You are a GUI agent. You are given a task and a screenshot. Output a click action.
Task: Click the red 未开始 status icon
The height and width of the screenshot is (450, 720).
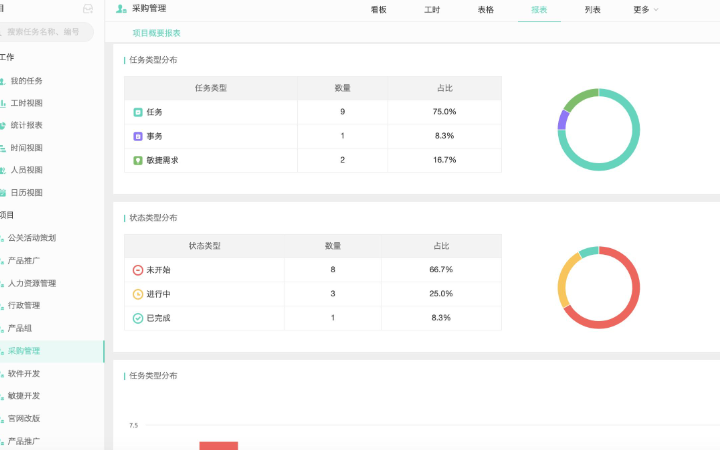pos(138,270)
